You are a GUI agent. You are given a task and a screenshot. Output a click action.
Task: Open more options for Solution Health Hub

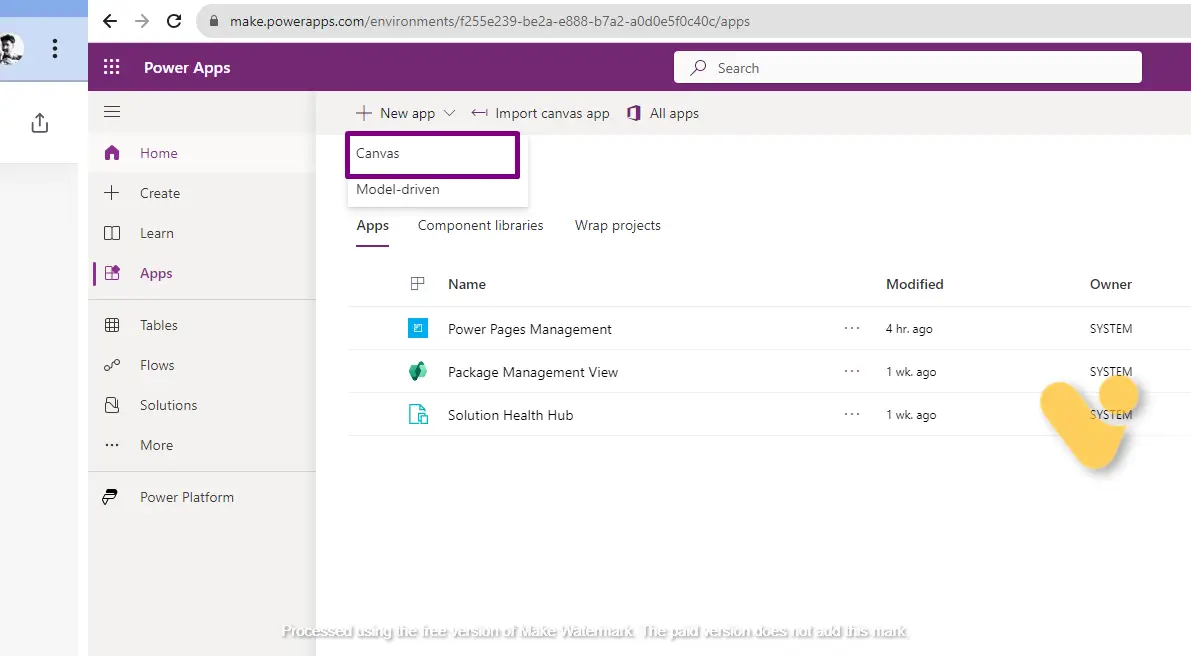pos(852,415)
